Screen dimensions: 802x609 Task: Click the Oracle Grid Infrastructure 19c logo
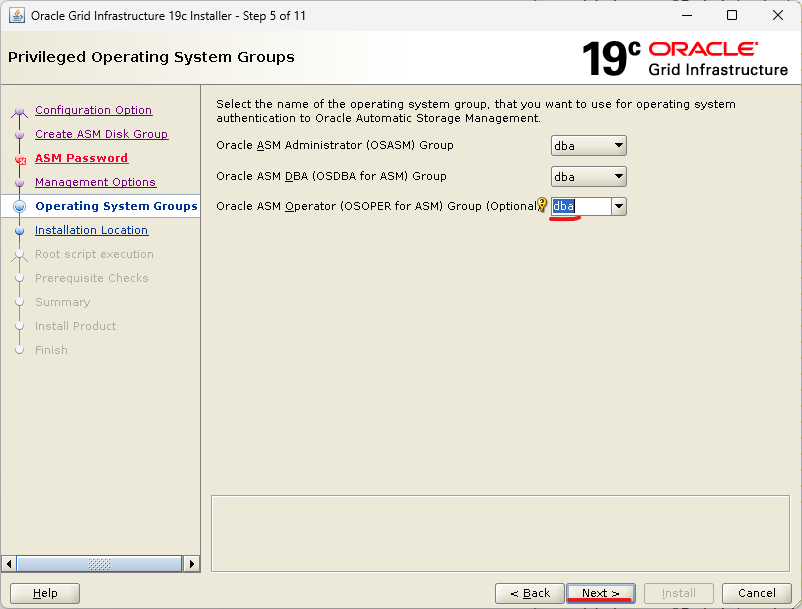[x=684, y=59]
